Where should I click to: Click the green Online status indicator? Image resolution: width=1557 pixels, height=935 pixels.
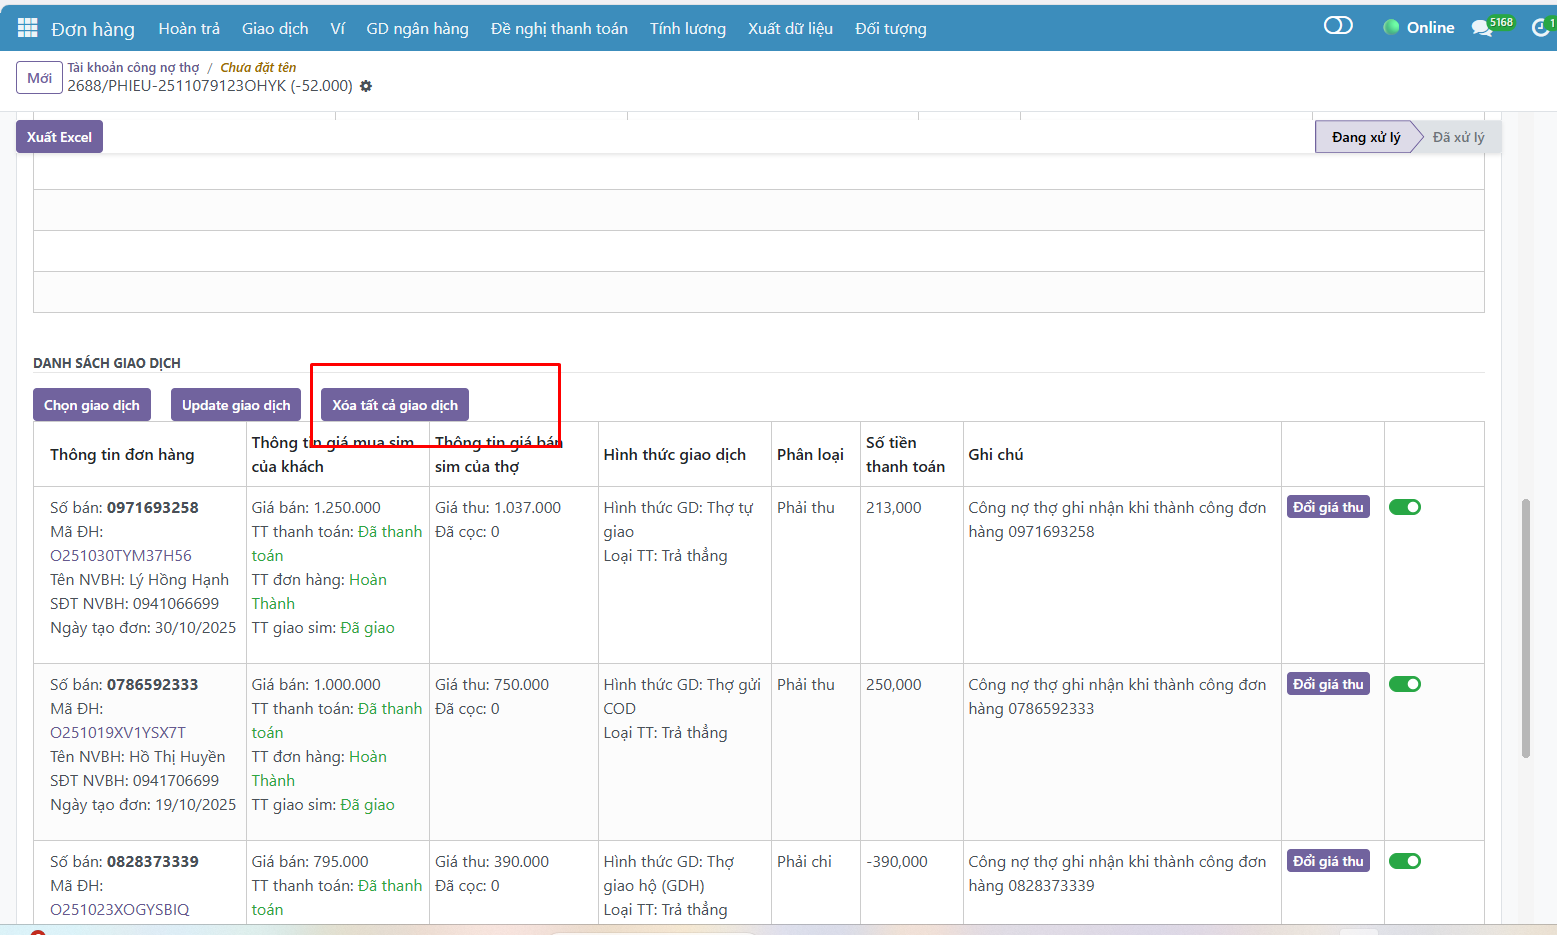(1418, 28)
